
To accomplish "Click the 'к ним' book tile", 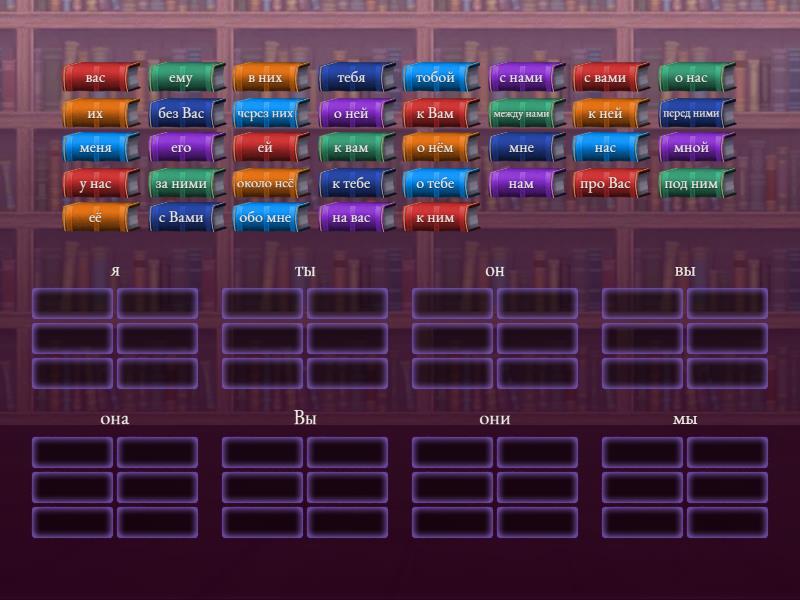I will coord(436,218).
